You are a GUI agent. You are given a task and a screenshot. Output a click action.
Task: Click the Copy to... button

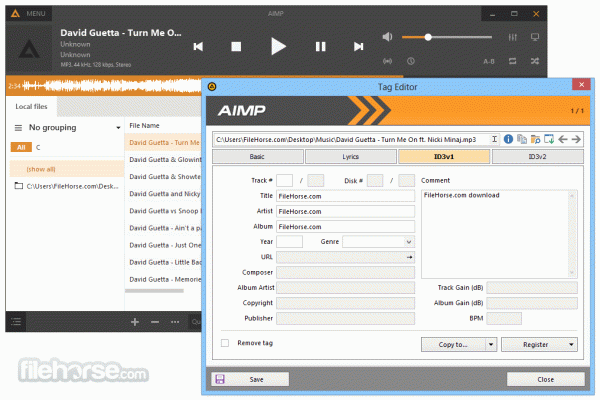coord(453,344)
